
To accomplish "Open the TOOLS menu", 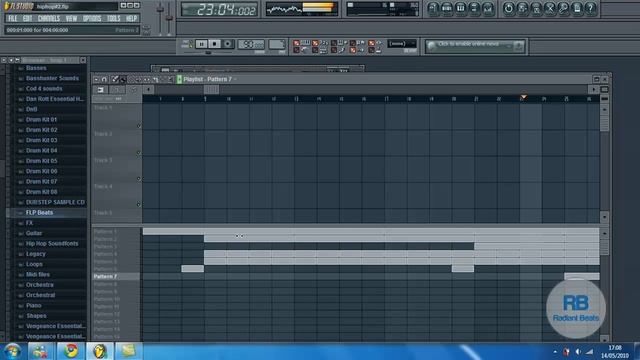I will pos(113,19).
